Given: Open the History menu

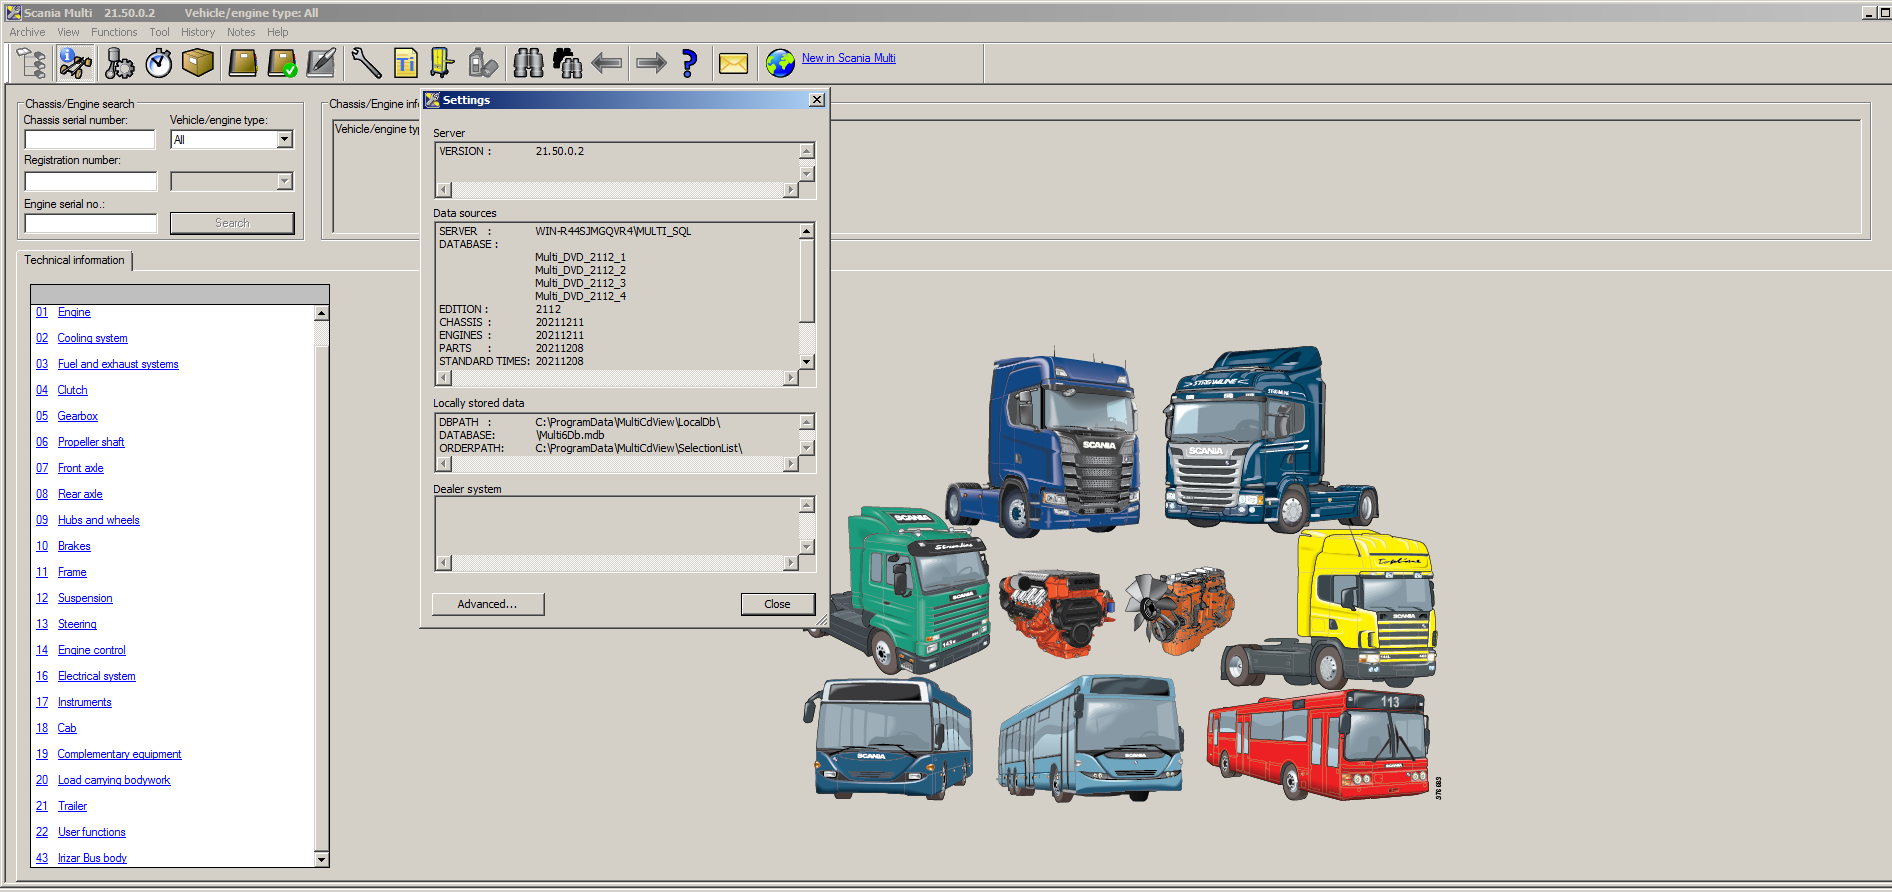Looking at the screenshot, I should (x=198, y=32).
